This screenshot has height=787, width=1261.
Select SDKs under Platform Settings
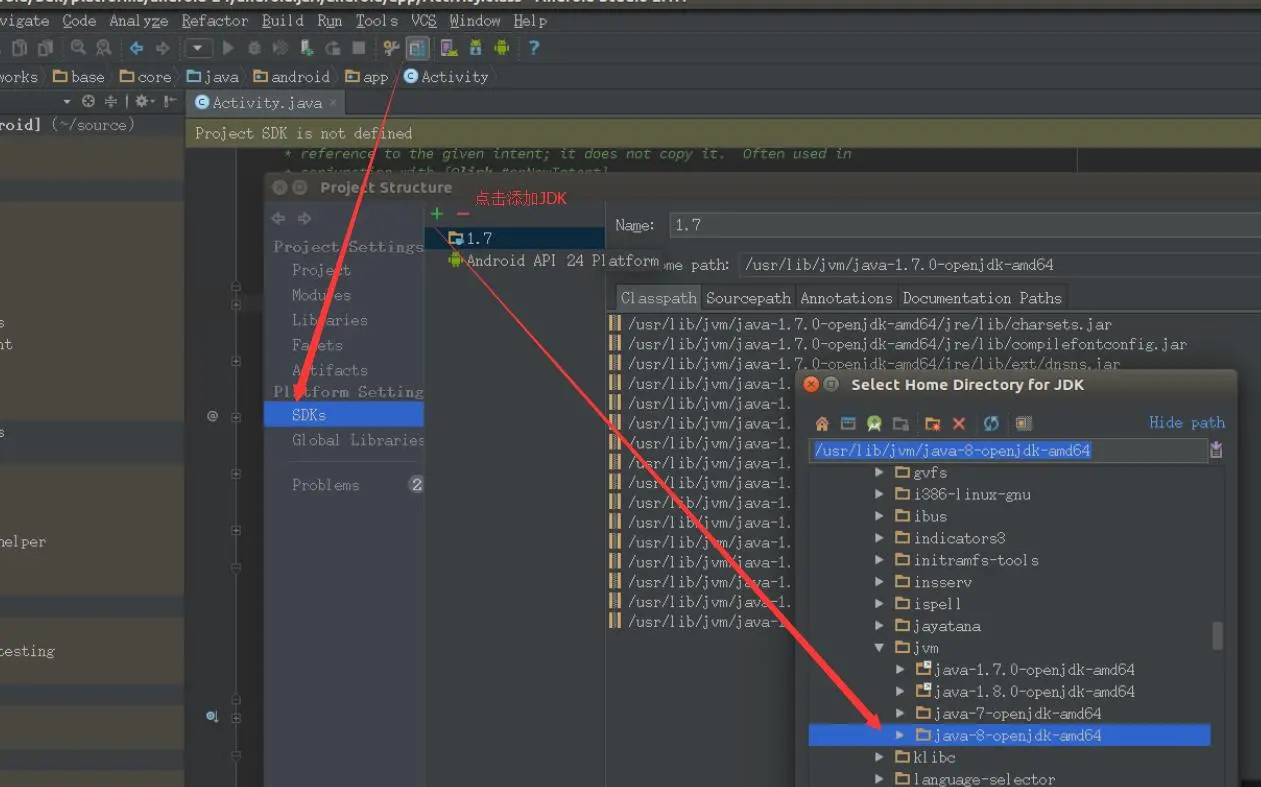tap(344, 415)
